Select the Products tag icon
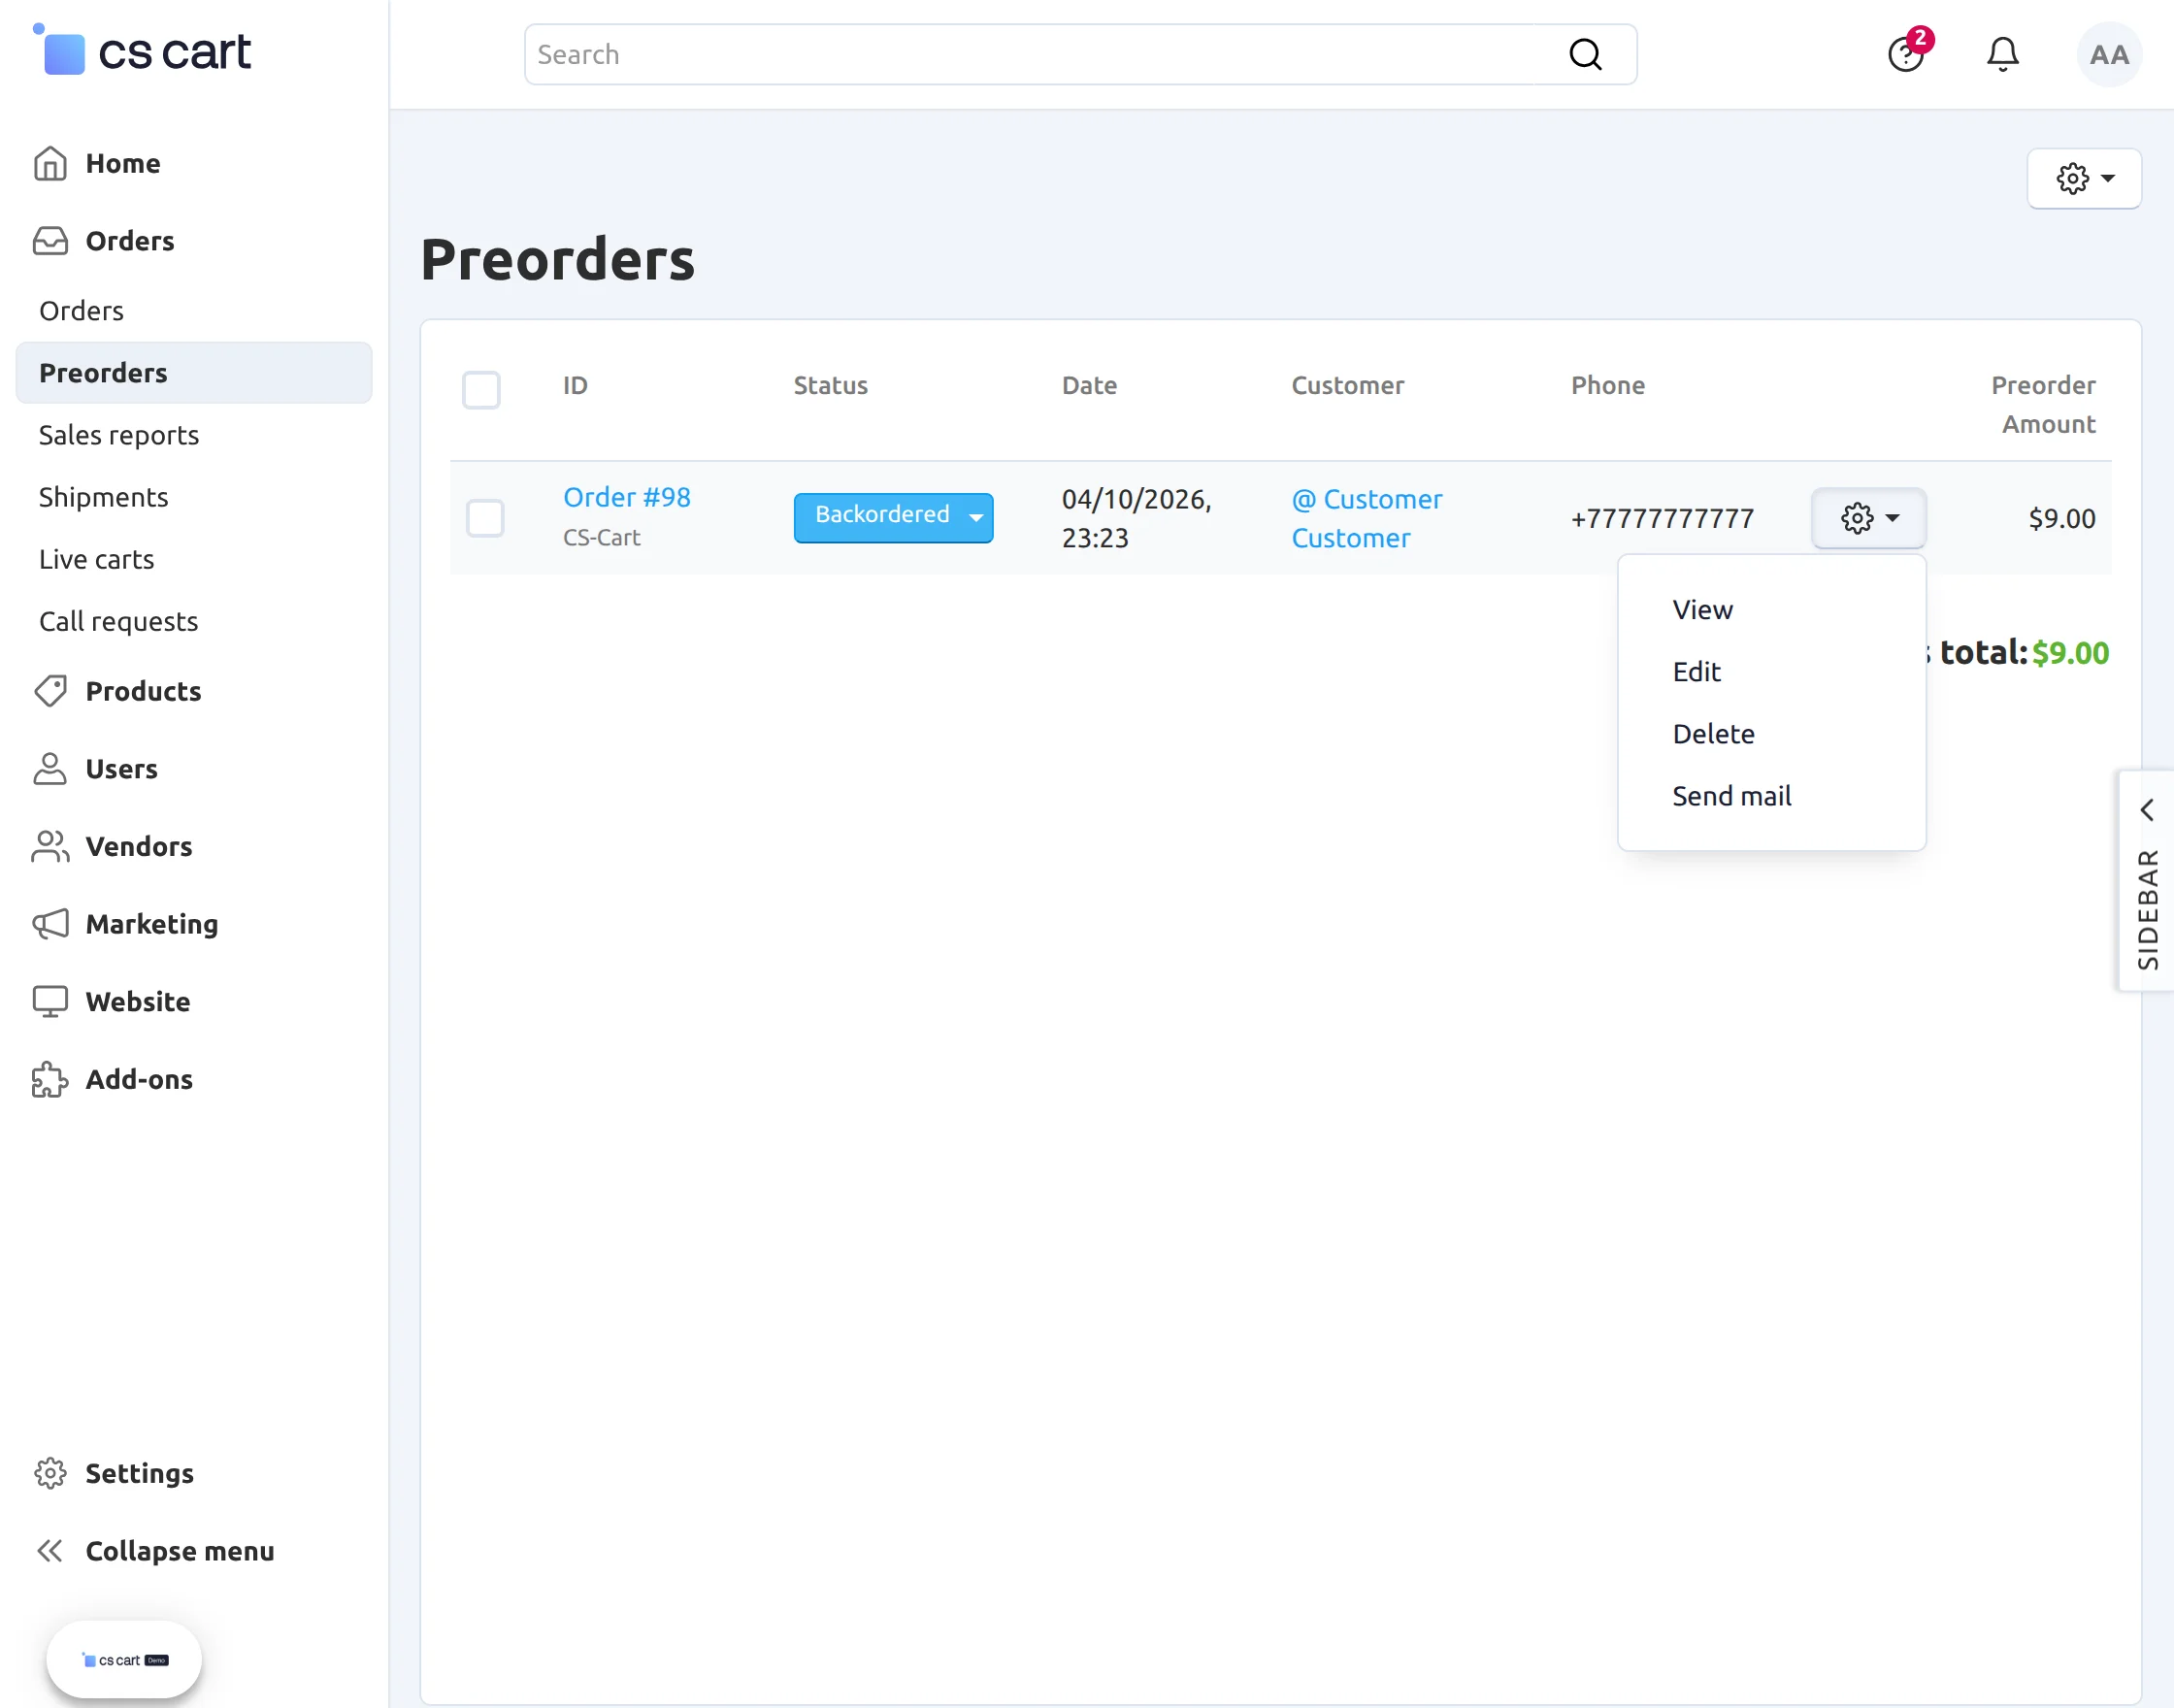2174x1708 pixels. pos(50,691)
